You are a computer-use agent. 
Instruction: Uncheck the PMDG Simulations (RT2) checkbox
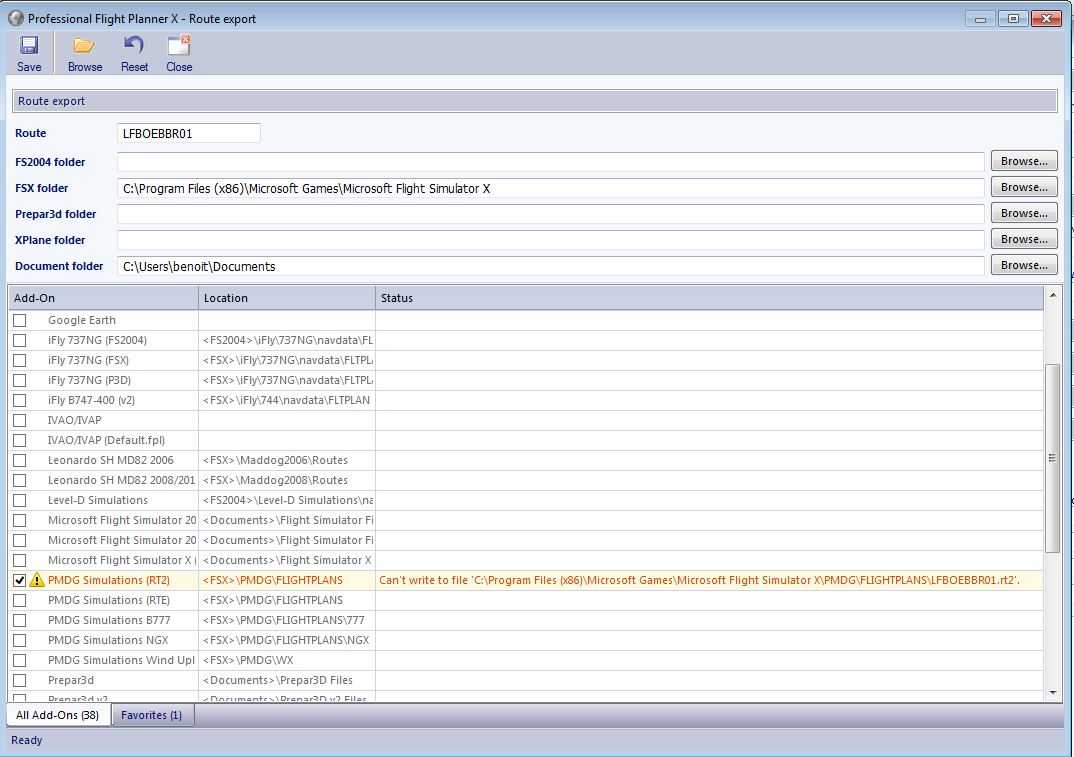pyautogui.click(x=20, y=580)
